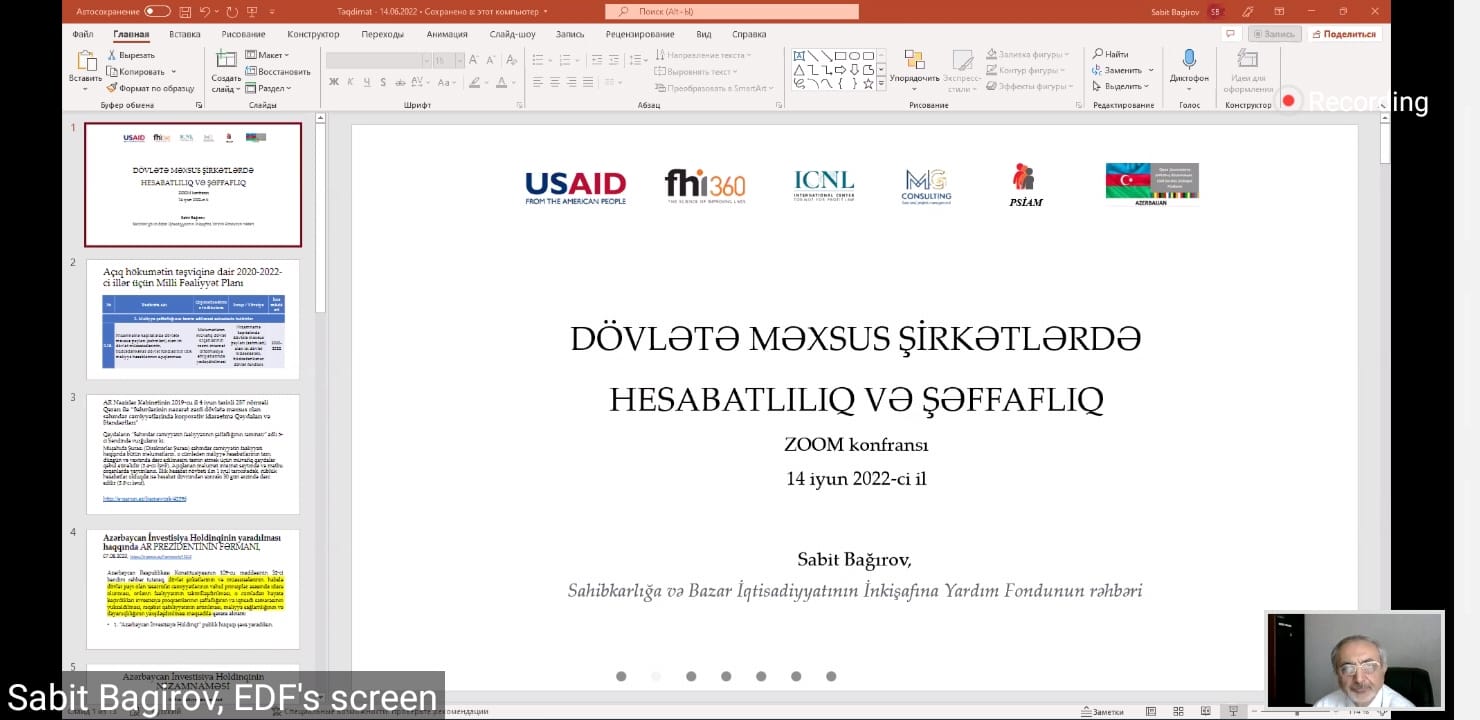1480x720 pixels.
Task: Click Вырезать (cut) button
Action: pyautogui.click(x=131, y=55)
